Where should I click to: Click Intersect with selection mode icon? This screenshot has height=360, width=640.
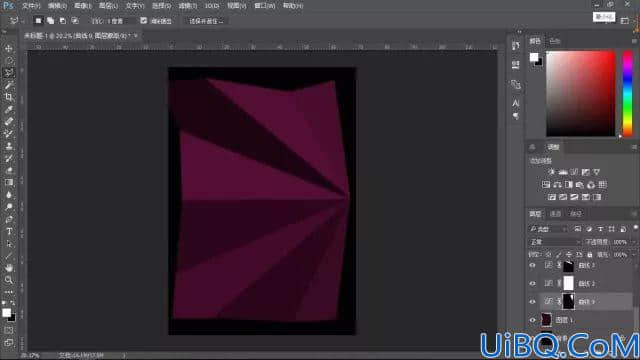(75, 20)
